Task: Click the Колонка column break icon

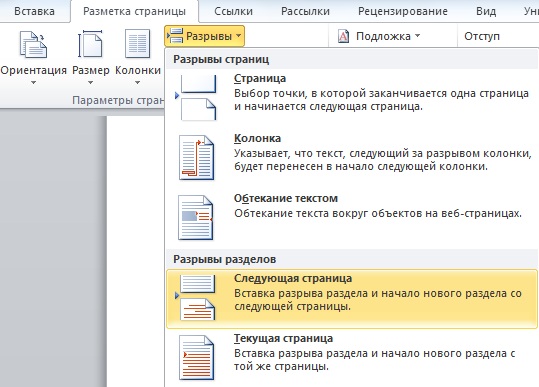Action: click(x=196, y=157)
